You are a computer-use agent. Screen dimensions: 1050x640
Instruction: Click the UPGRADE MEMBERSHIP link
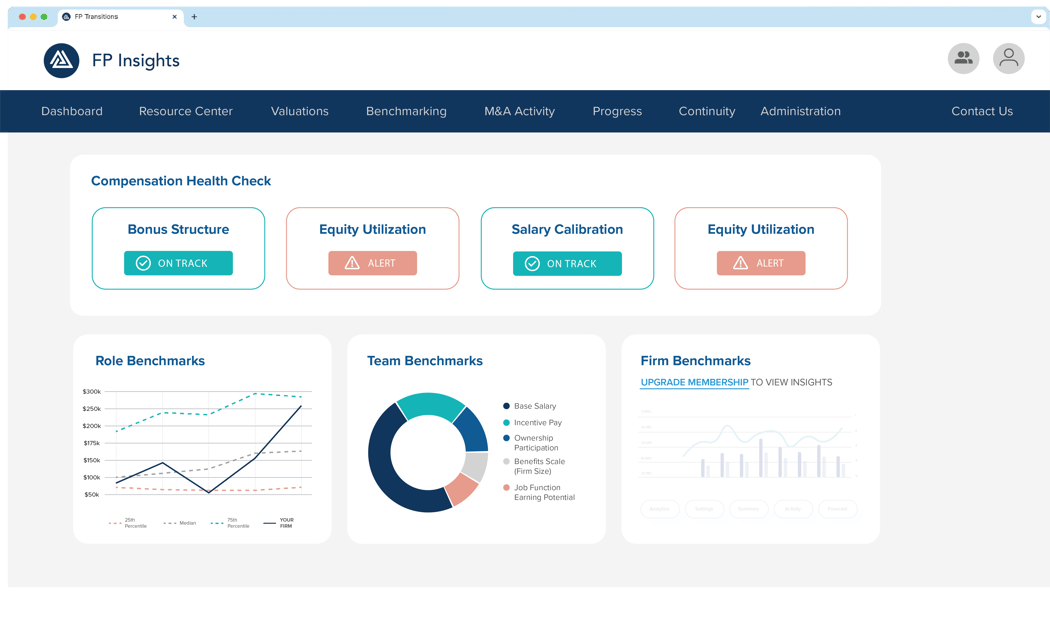pyautogui.click(x=694, y=382)
